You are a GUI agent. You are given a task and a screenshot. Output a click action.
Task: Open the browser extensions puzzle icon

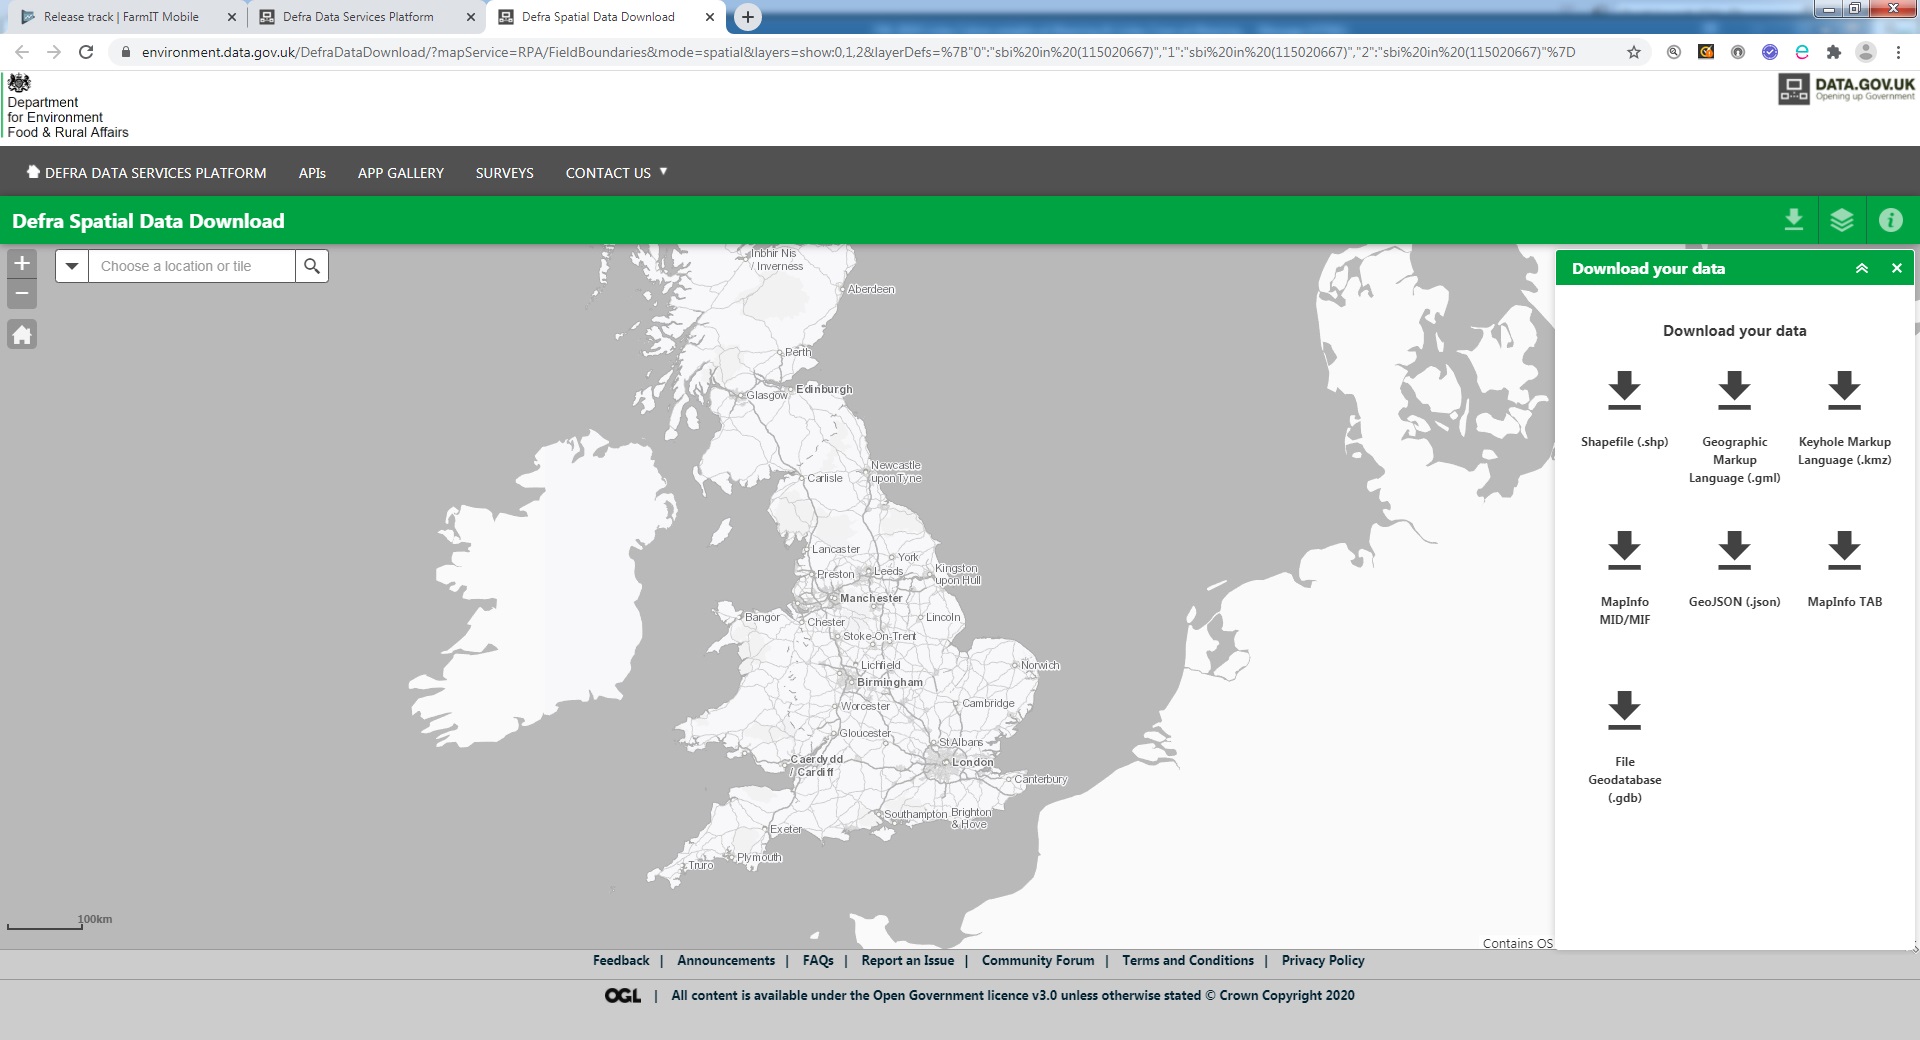pos(1834,52)
